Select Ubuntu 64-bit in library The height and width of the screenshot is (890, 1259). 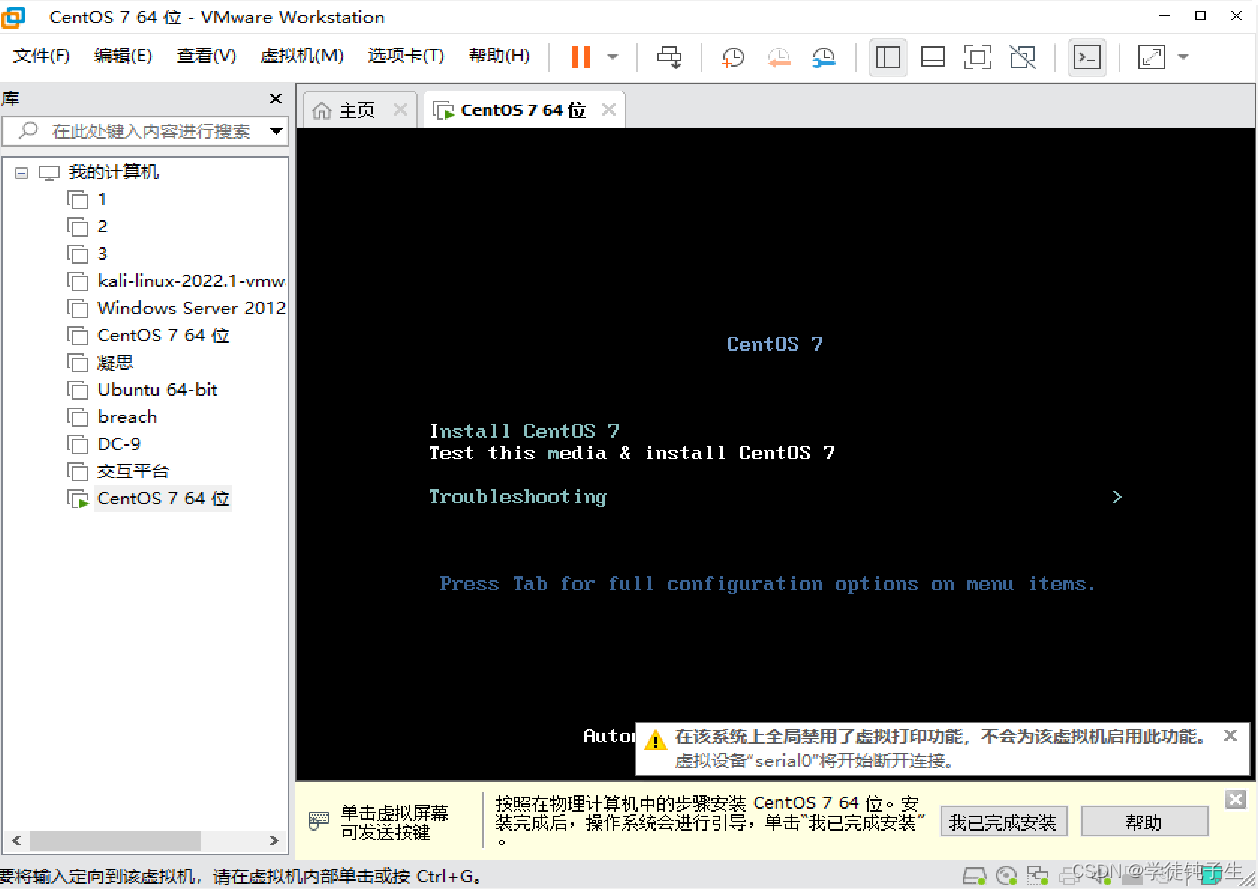(x=158, y=389)
